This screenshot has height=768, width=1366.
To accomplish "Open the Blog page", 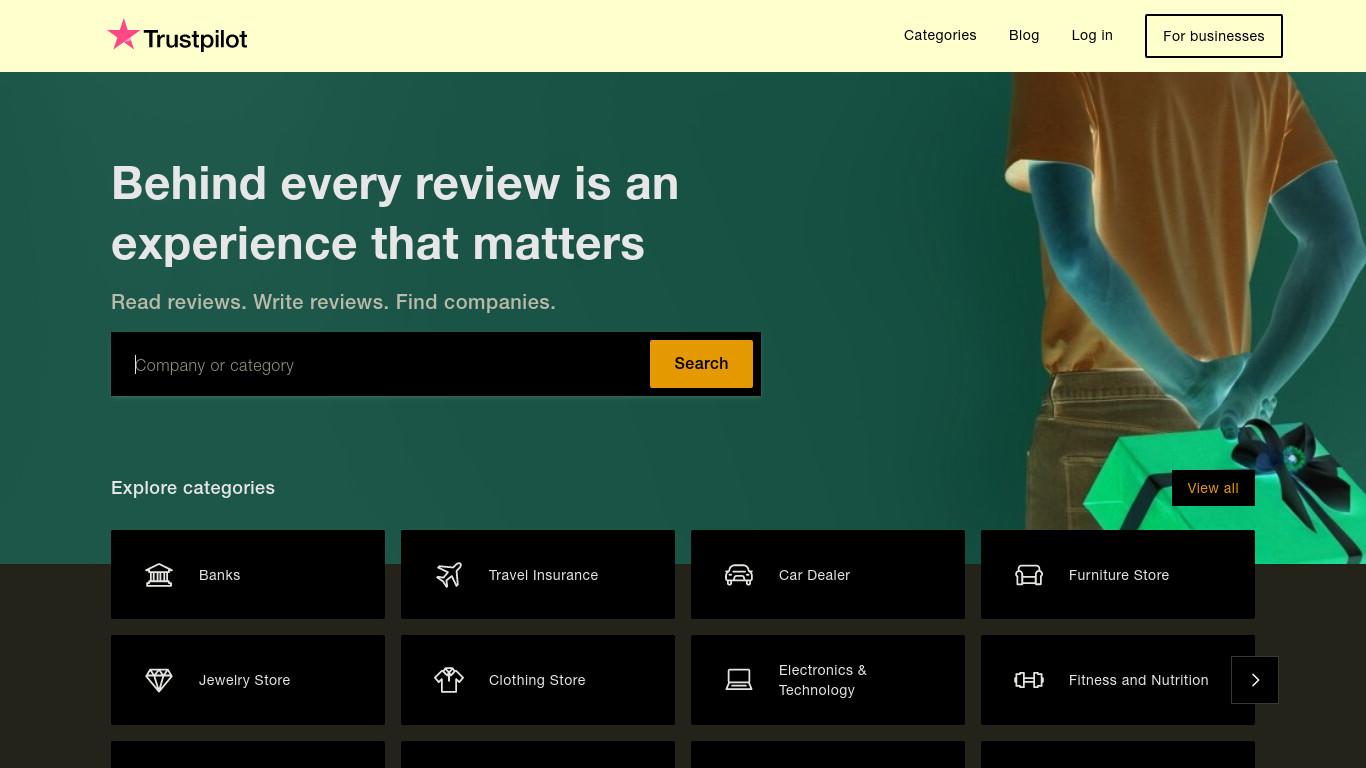I will 1024,35.
